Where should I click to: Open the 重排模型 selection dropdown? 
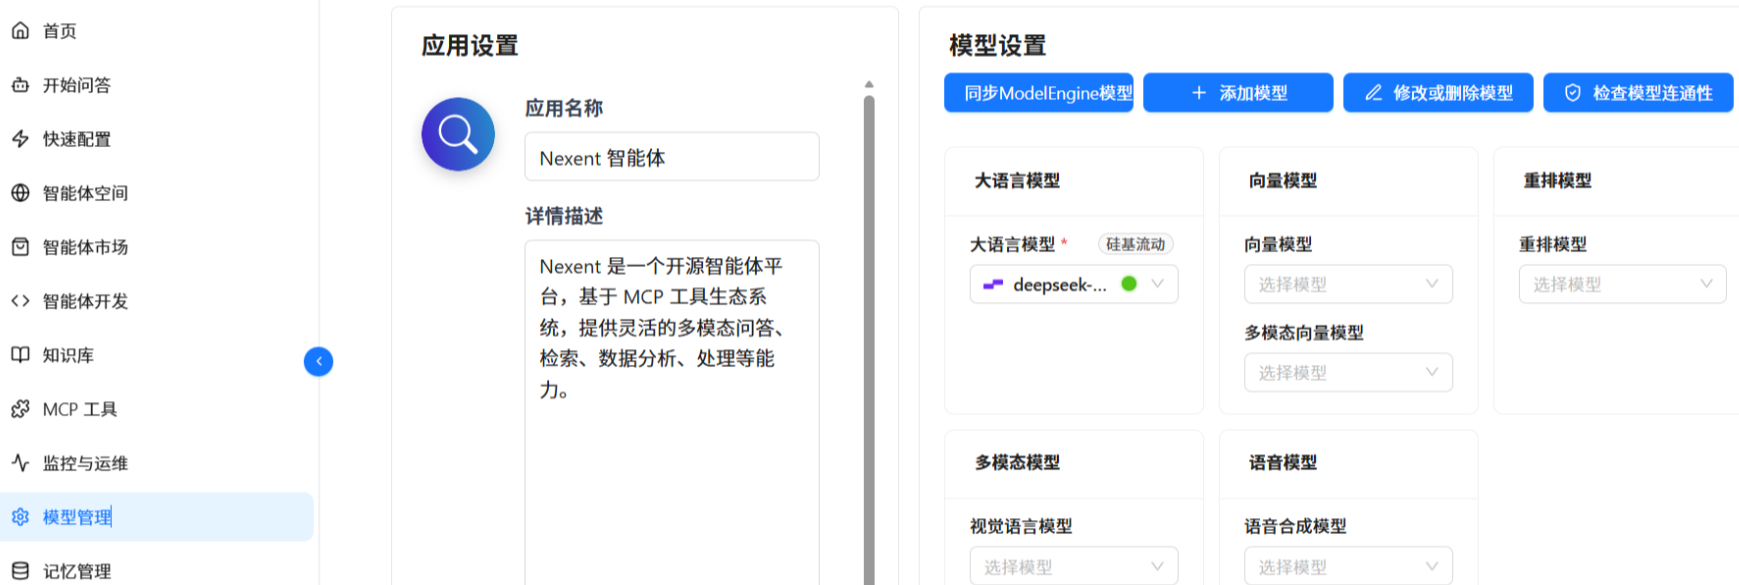[x=1622, y=284]
